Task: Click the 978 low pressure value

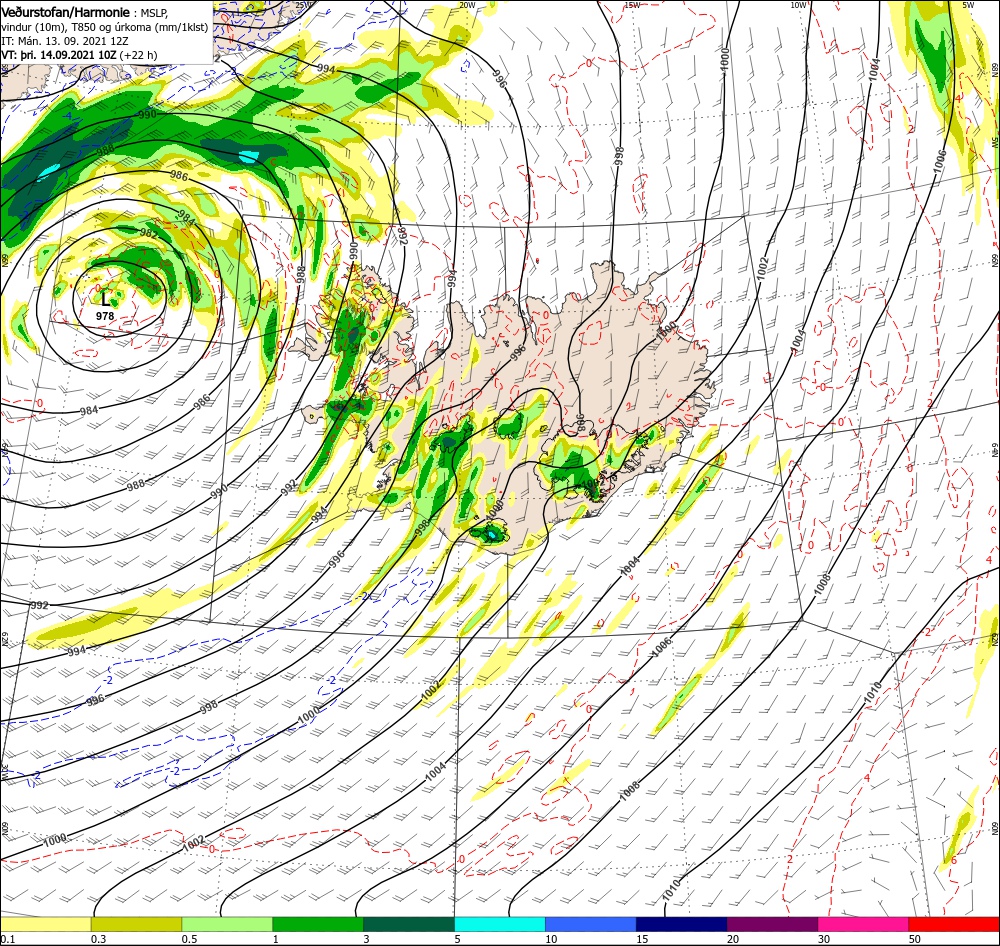Action: pos(105,316)
